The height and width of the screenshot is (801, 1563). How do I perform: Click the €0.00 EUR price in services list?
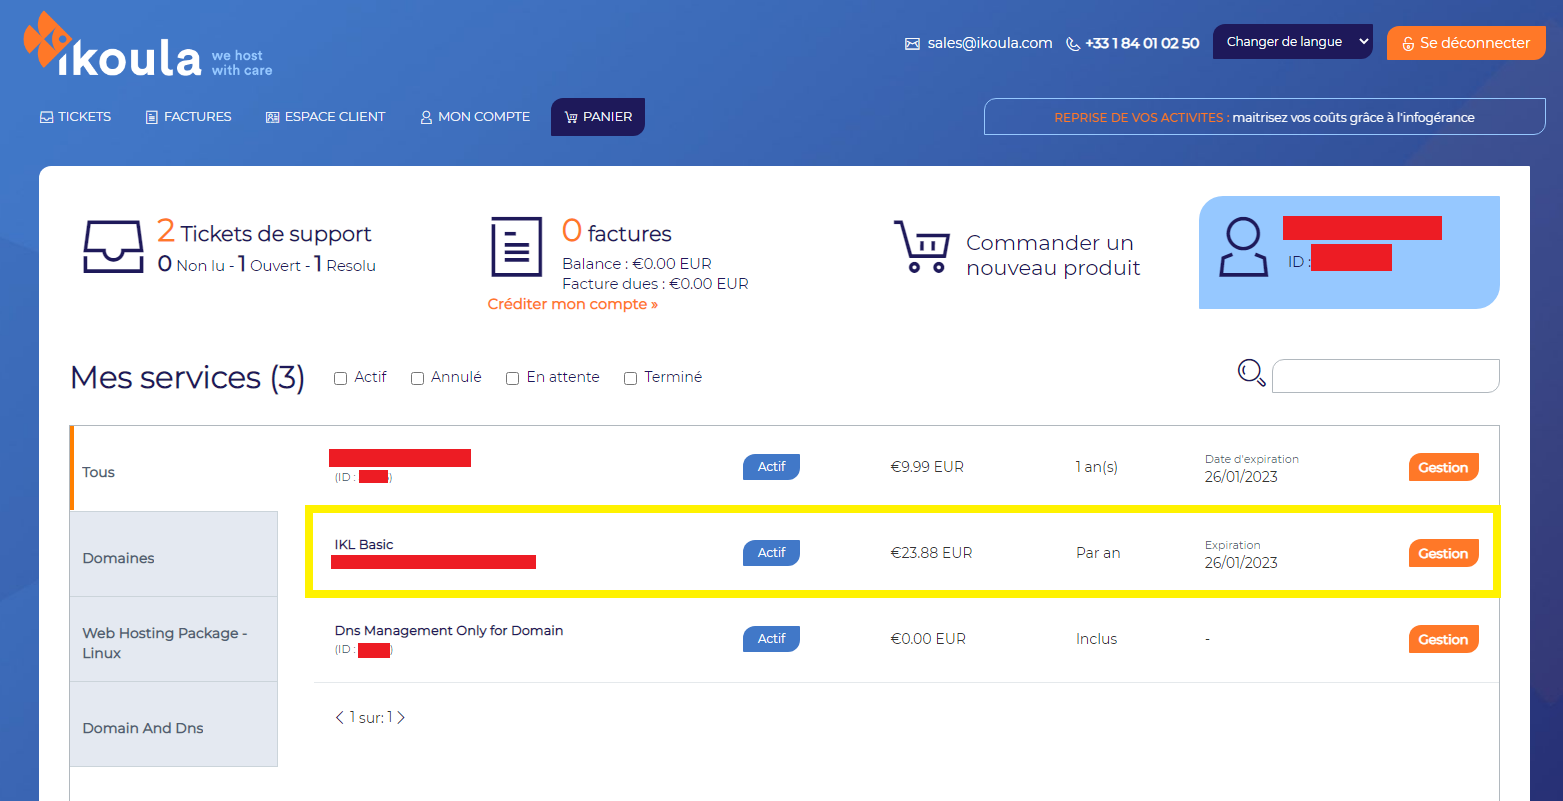tap(928, 638)
